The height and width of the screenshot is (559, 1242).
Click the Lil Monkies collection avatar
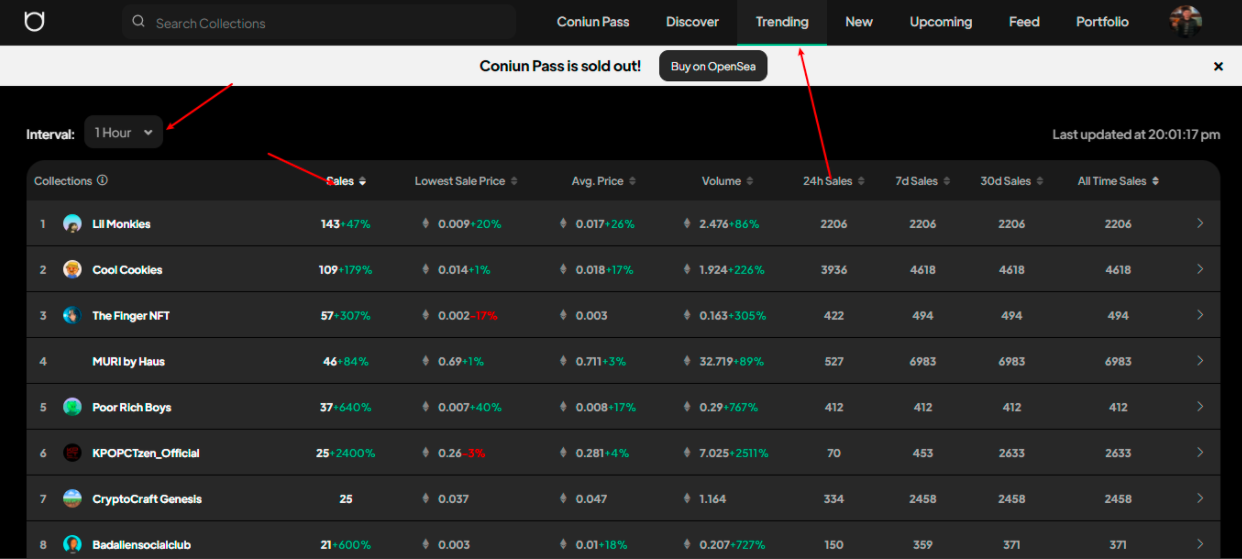pyautogui.click(x=72, y=224)
